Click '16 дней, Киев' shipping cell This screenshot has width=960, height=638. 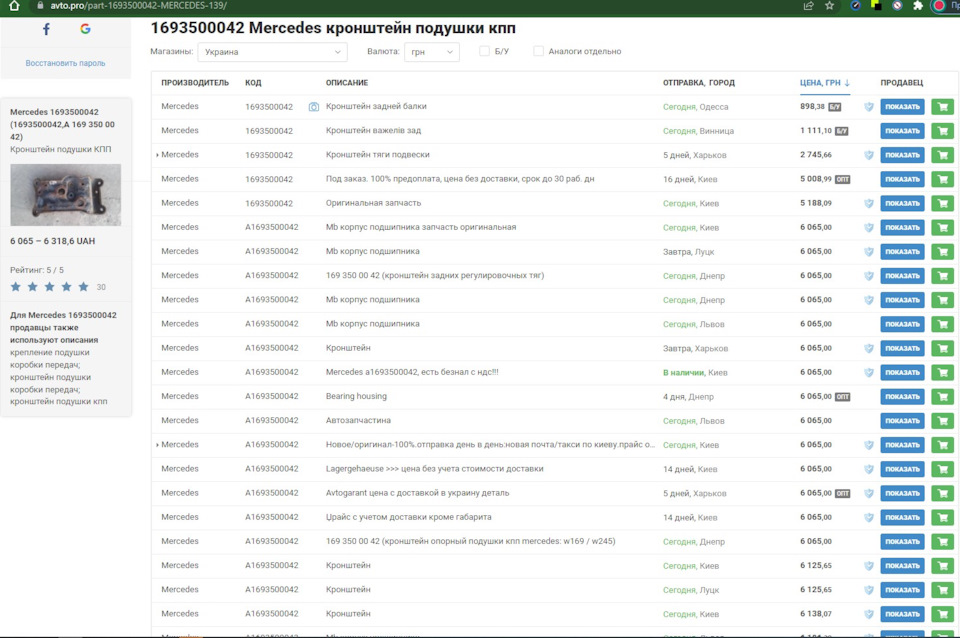tap(690, 179)
